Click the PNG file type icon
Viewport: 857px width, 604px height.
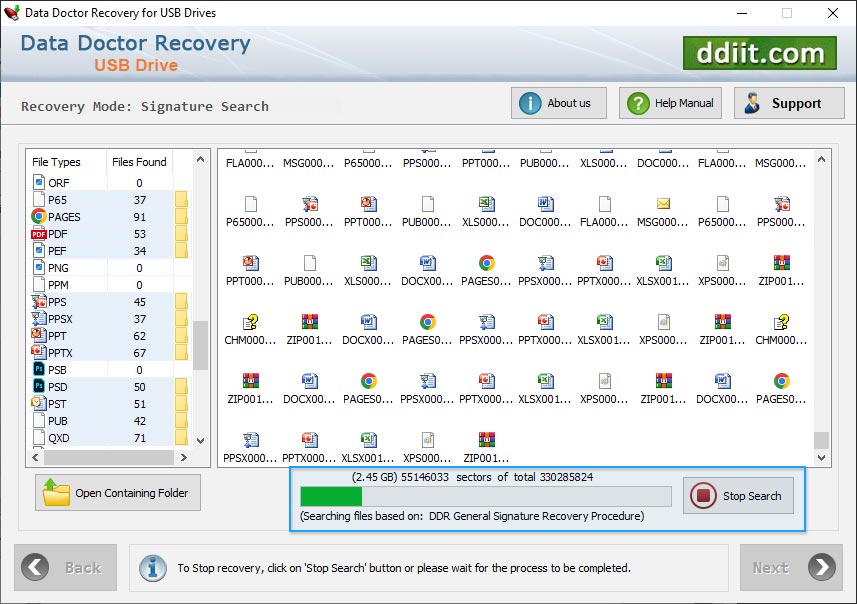(39, 268)
